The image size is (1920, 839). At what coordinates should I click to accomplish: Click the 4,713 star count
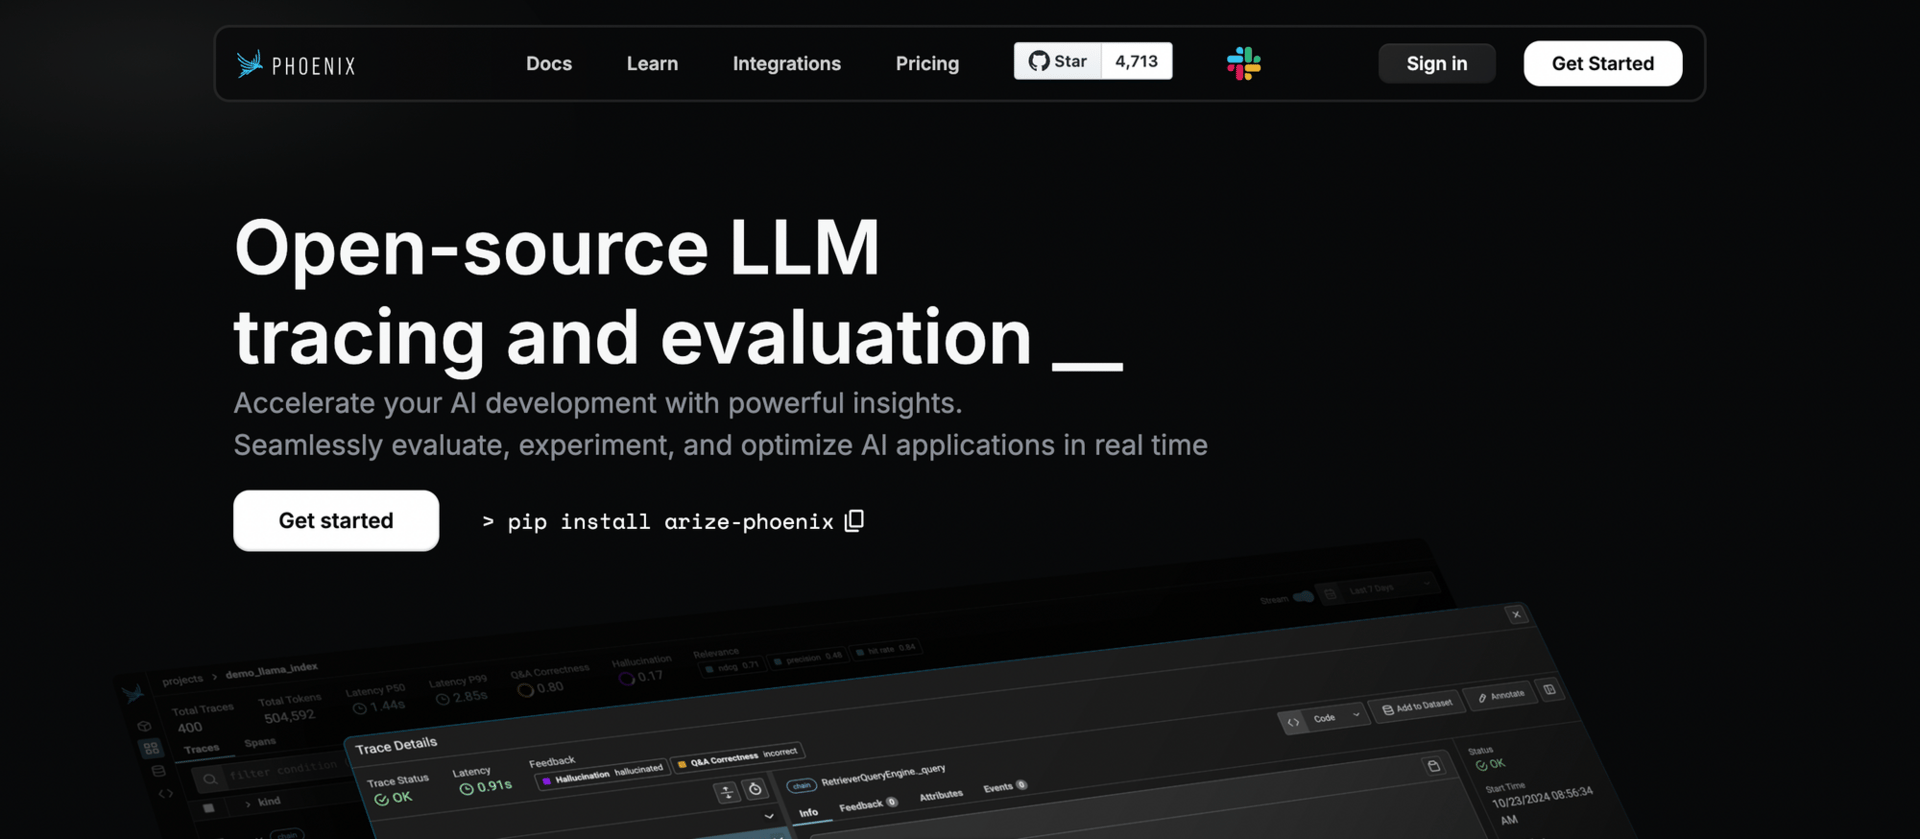pyautogui.click(x=1137, y=61)
